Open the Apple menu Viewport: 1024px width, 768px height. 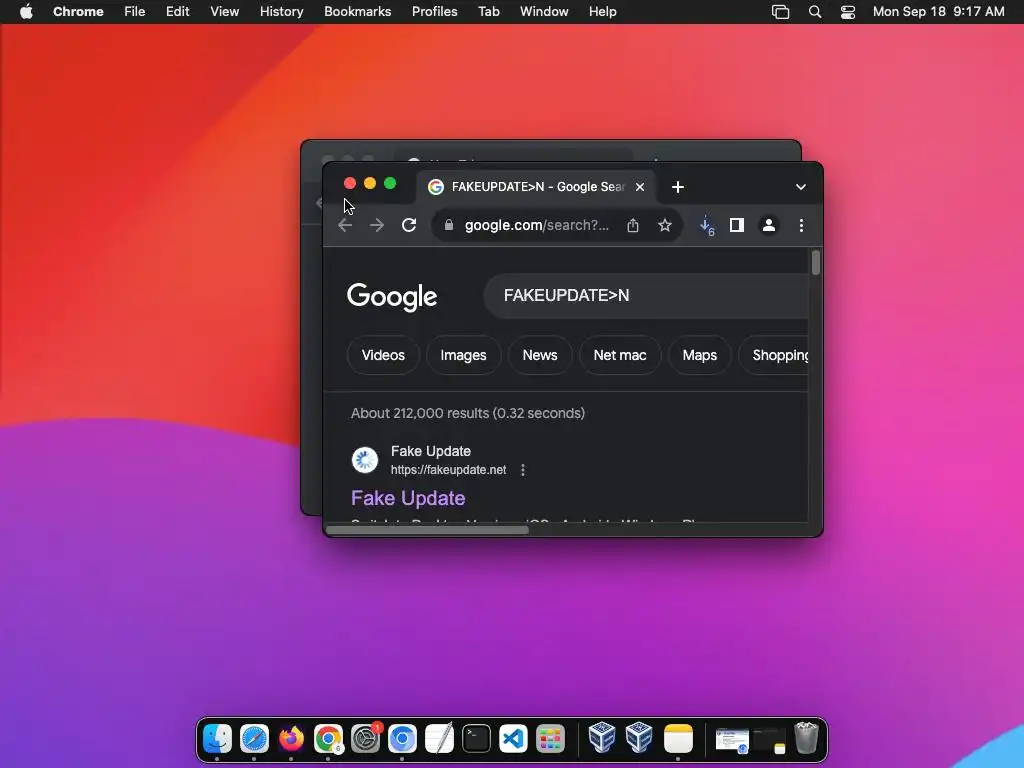pyautogui.click(x=26, y=12)
